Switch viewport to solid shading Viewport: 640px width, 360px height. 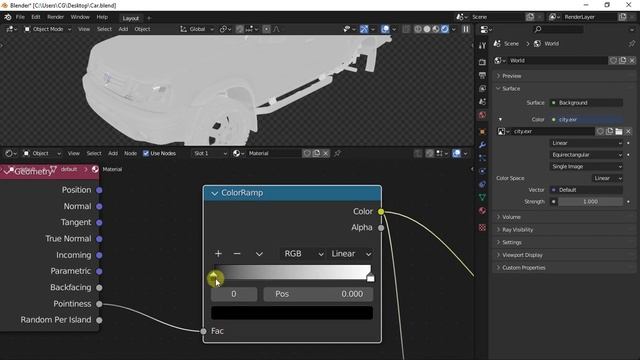tap(427, 29)
